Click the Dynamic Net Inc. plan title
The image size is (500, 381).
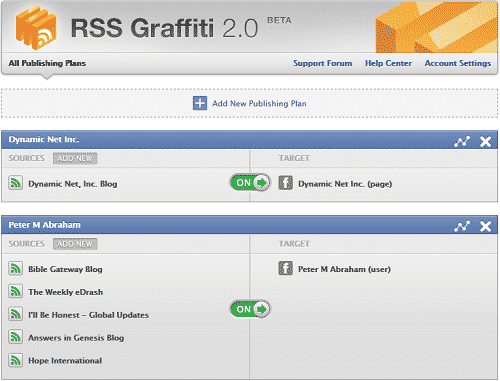[44, 140]
